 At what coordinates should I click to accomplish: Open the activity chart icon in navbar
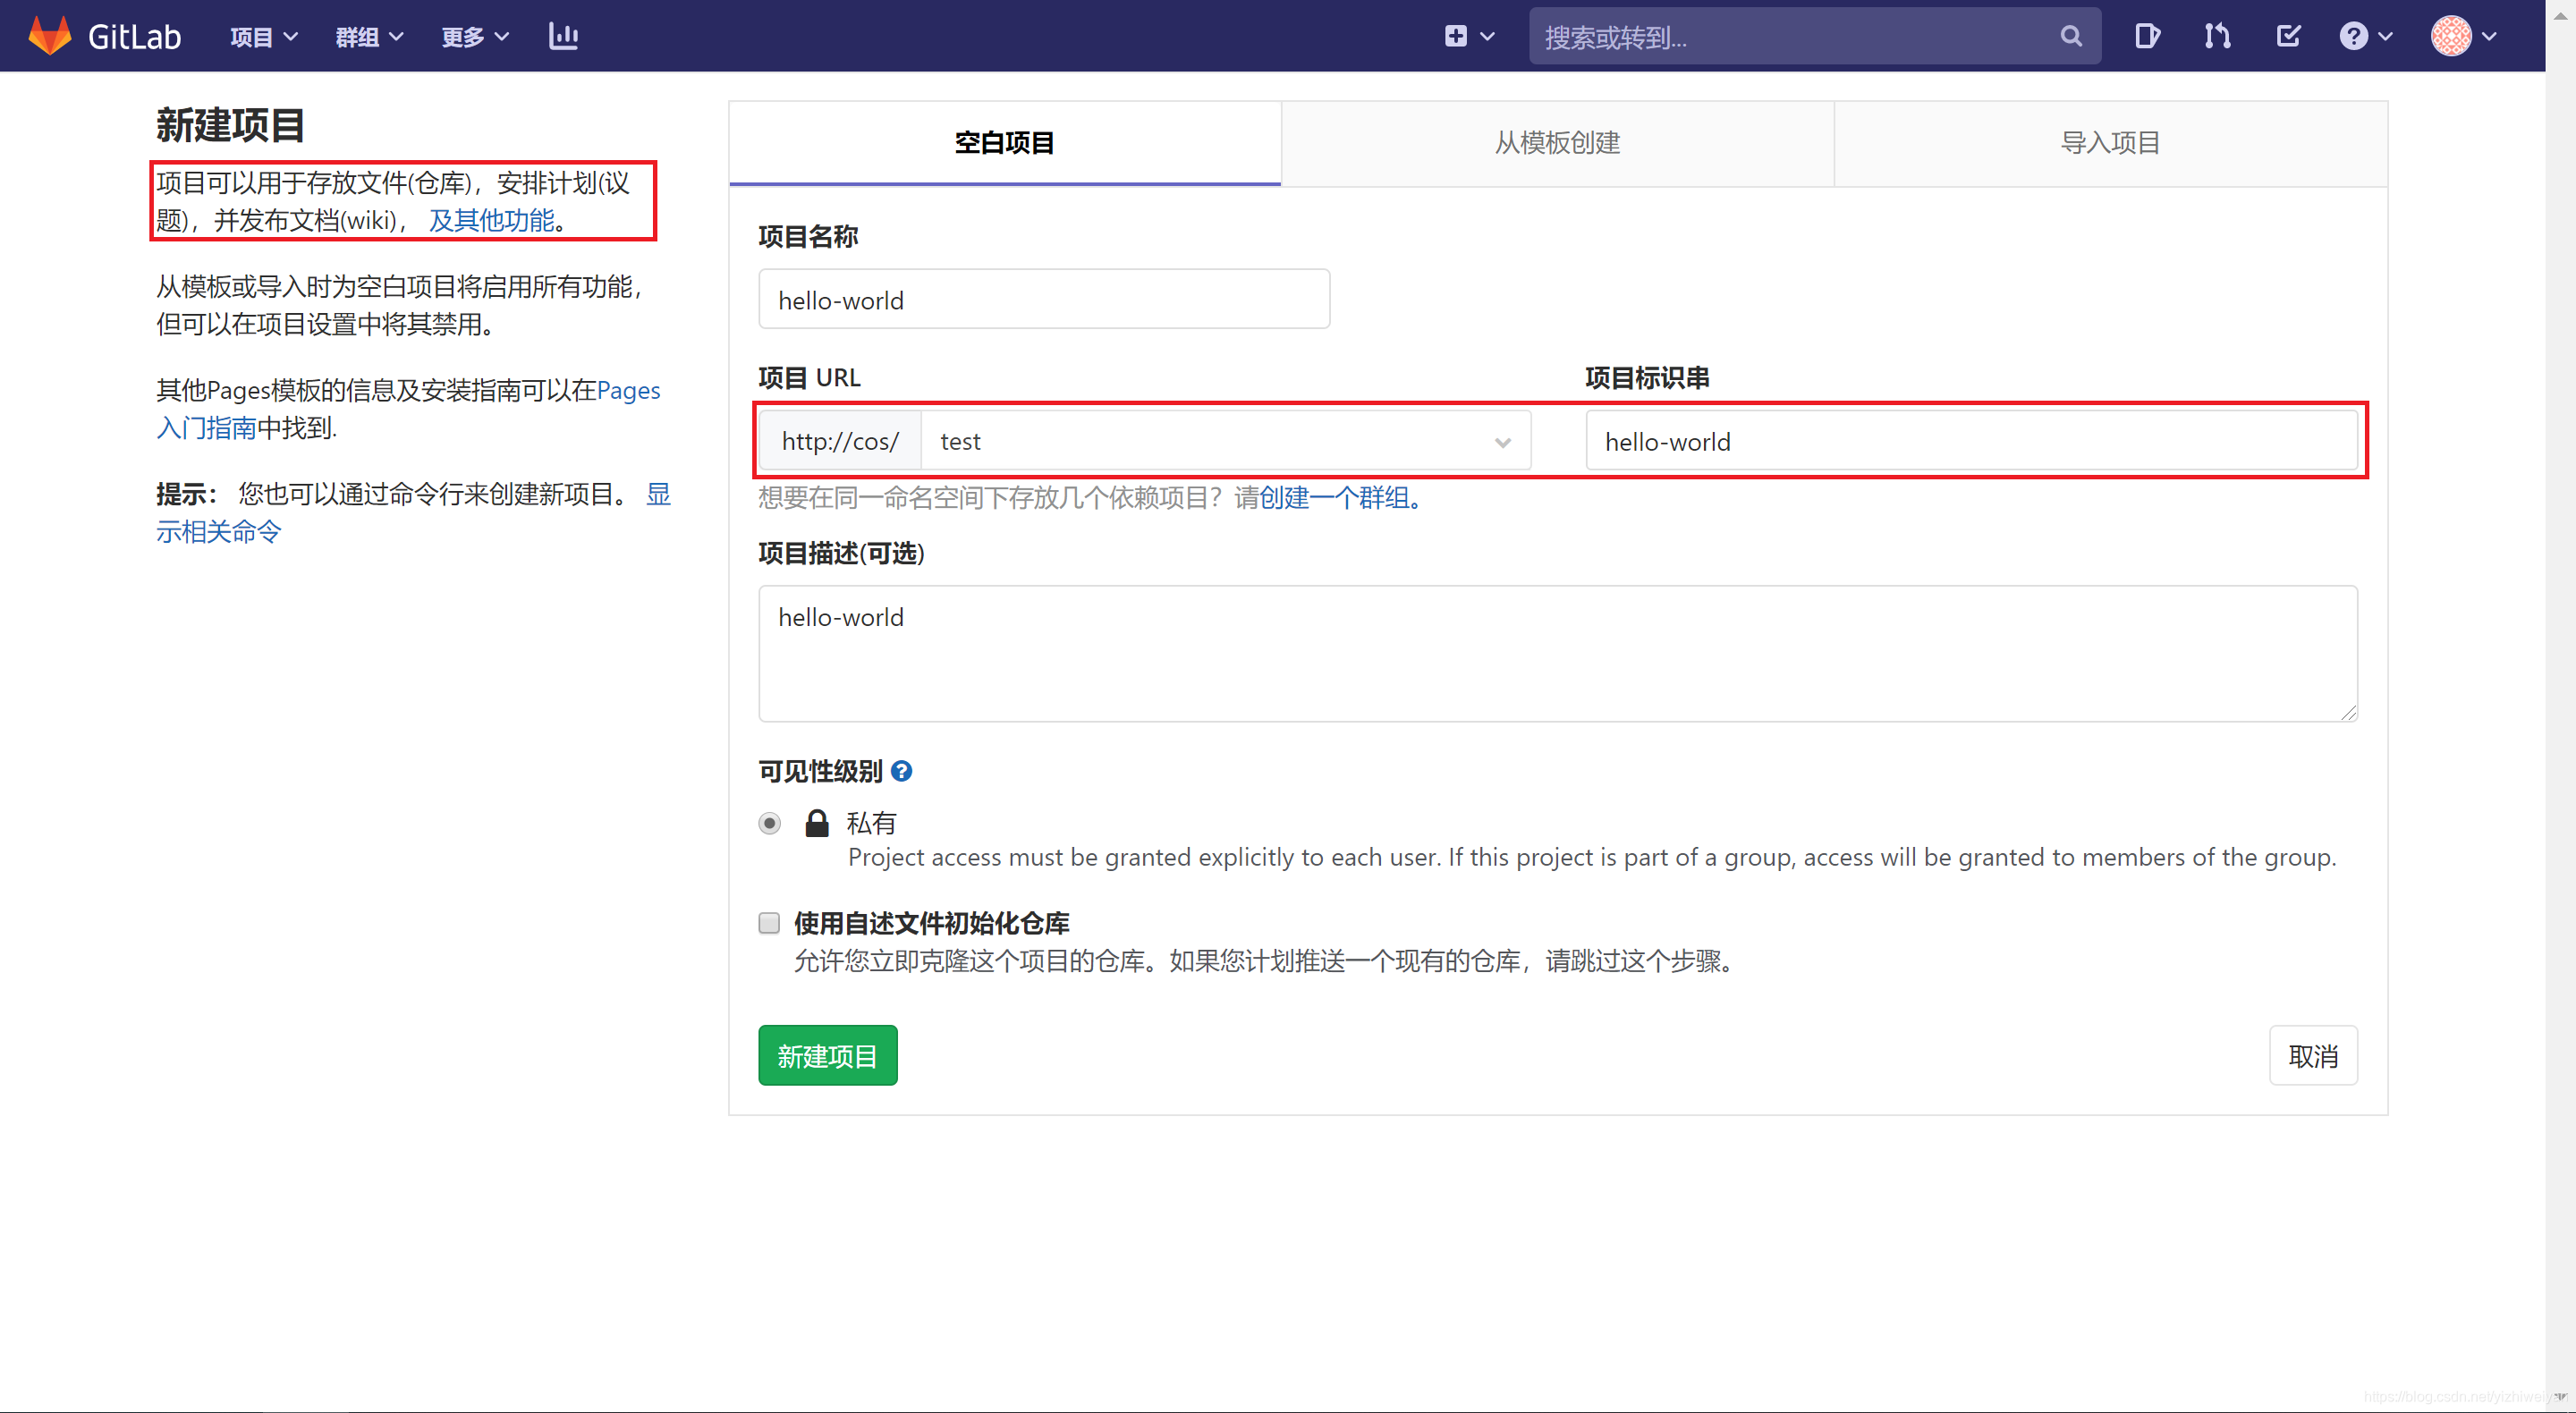coord(563,37)
